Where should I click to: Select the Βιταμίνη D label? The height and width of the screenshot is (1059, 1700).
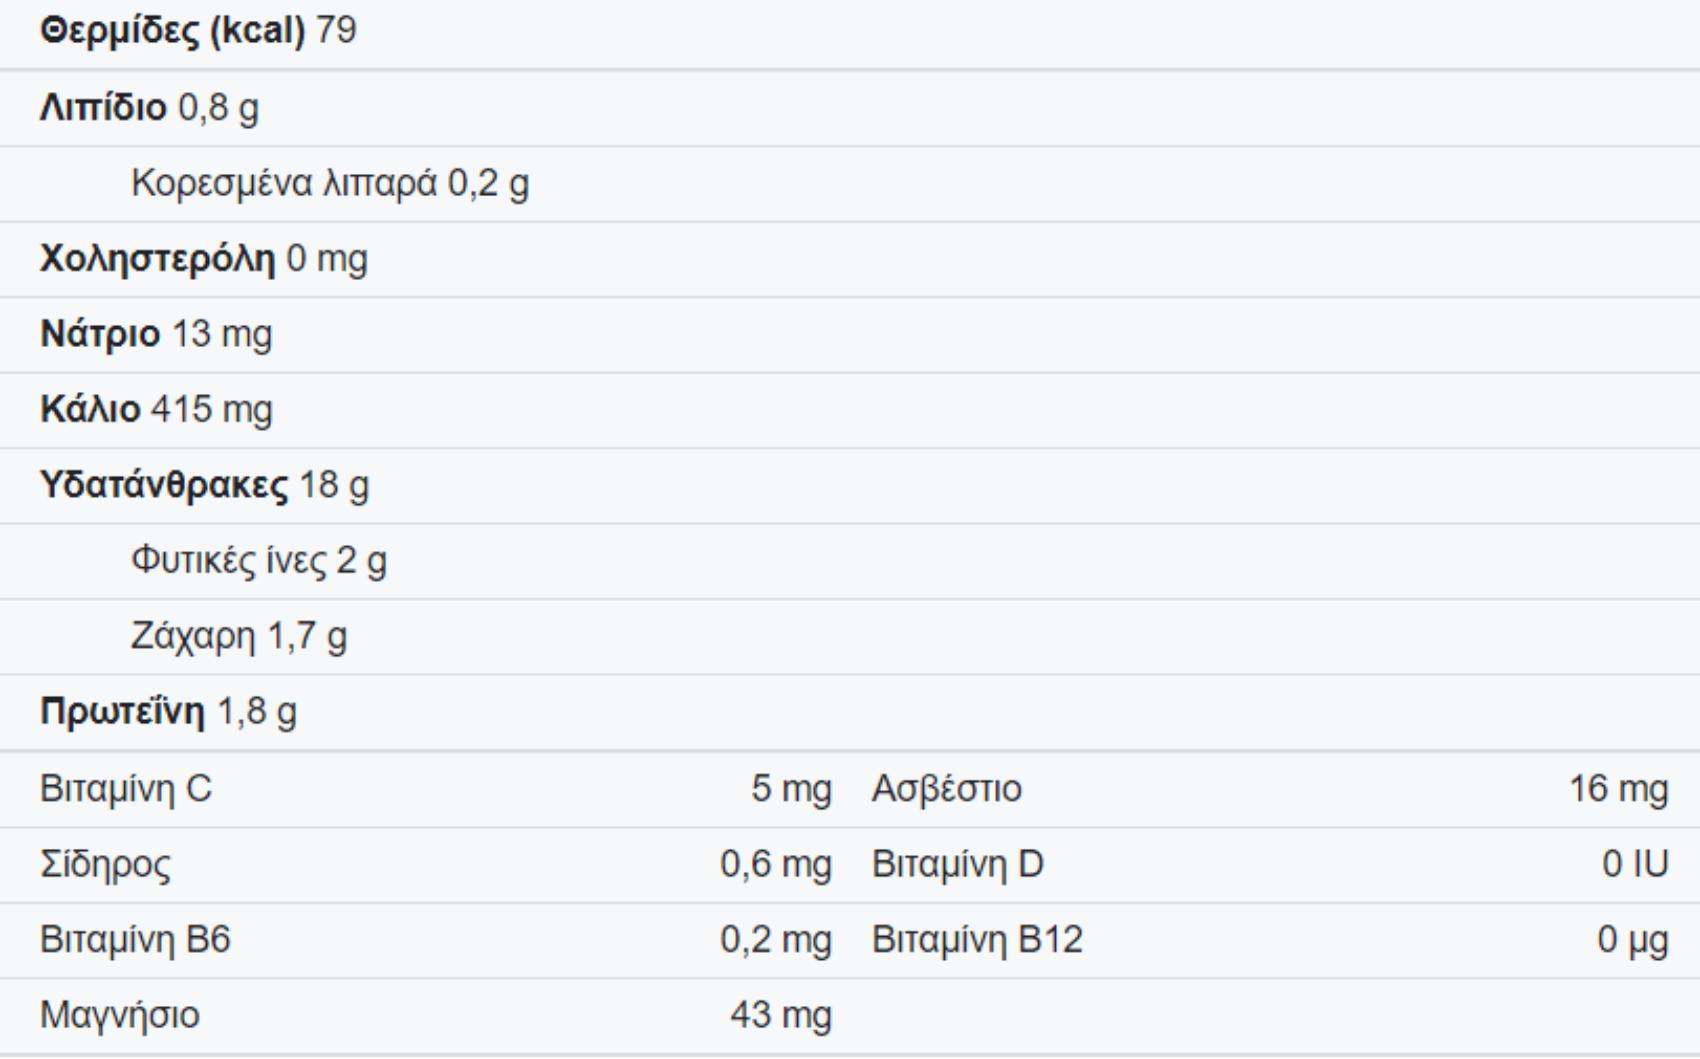tap(957, 865)
